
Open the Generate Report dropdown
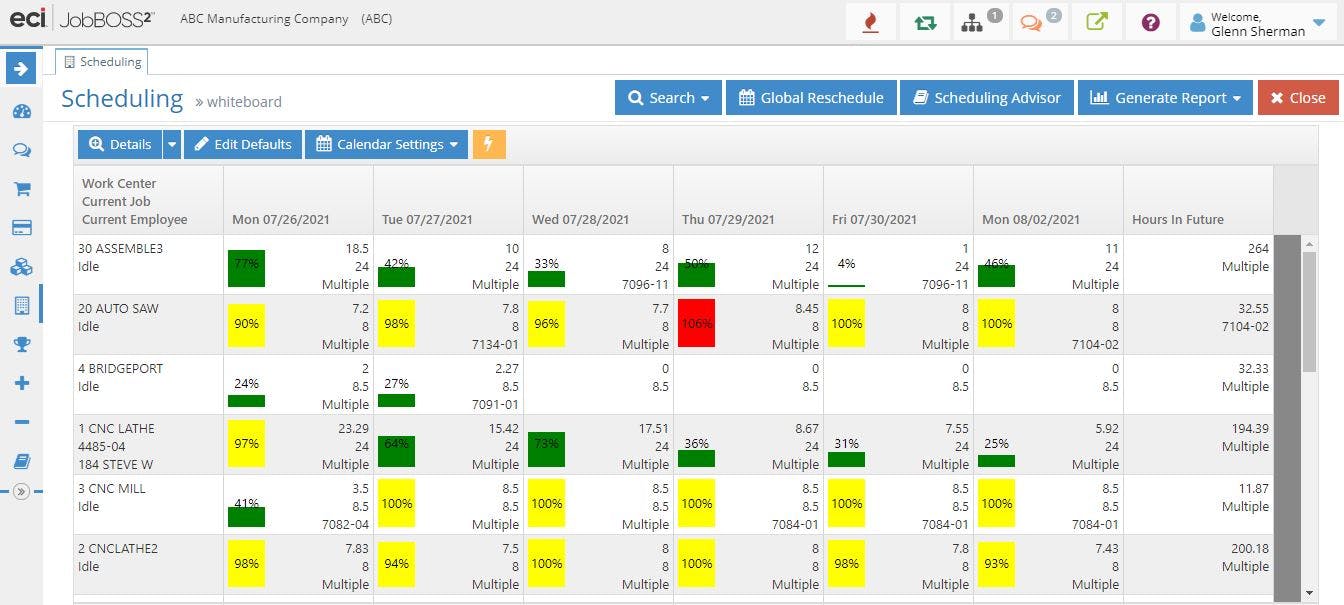coord(1165,98)
